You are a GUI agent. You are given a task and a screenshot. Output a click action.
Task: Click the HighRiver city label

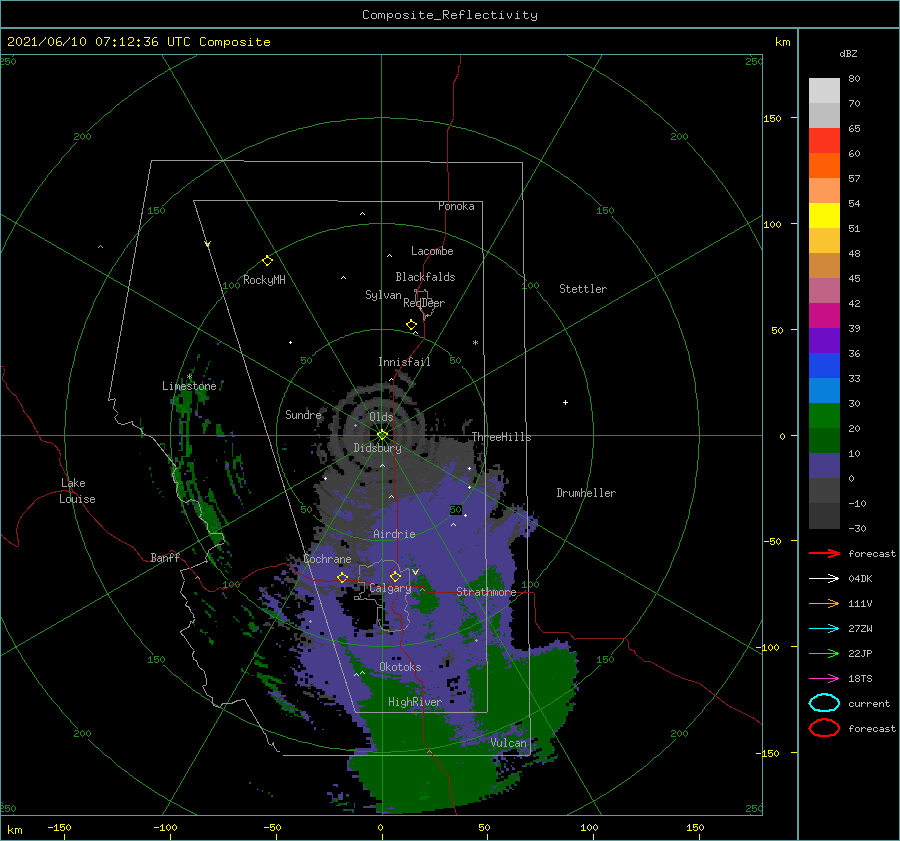pyautogui.click(x=415, y=702)
